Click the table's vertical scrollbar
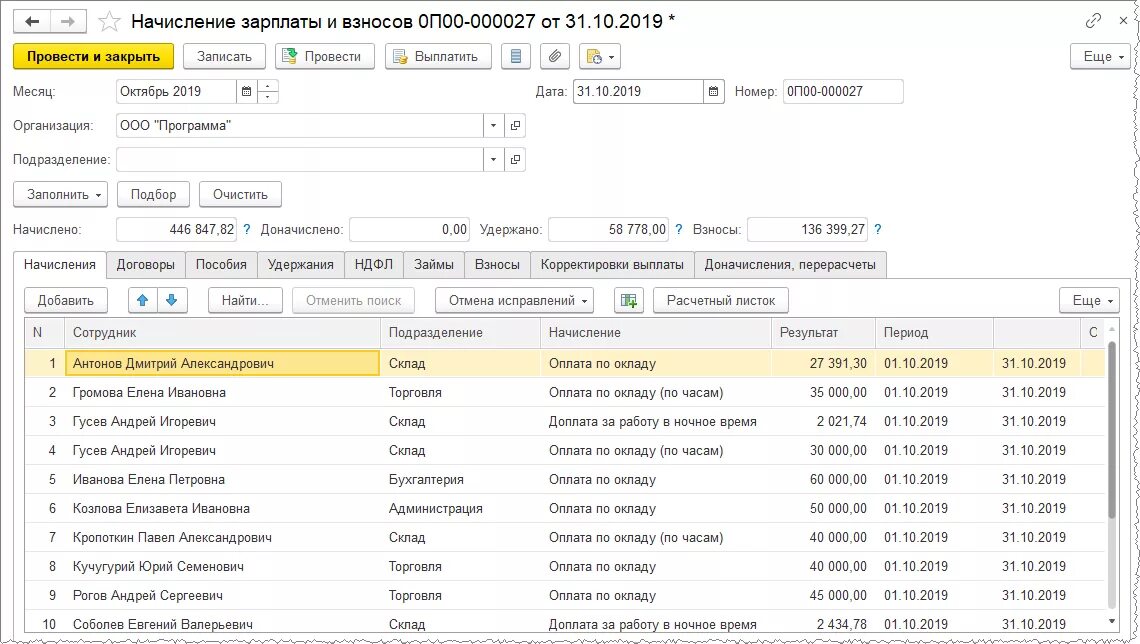The height and width of the screenshot is (644, 1140). (x=1111, y=429)
